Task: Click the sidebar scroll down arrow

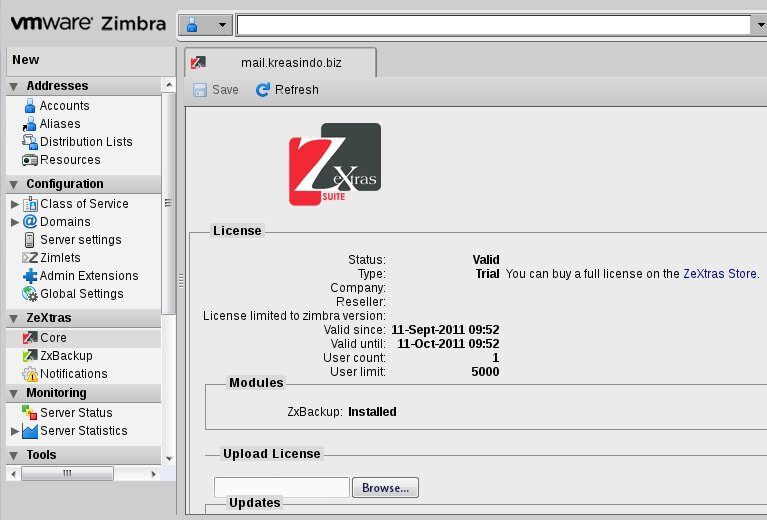Action: pos(169,458)
